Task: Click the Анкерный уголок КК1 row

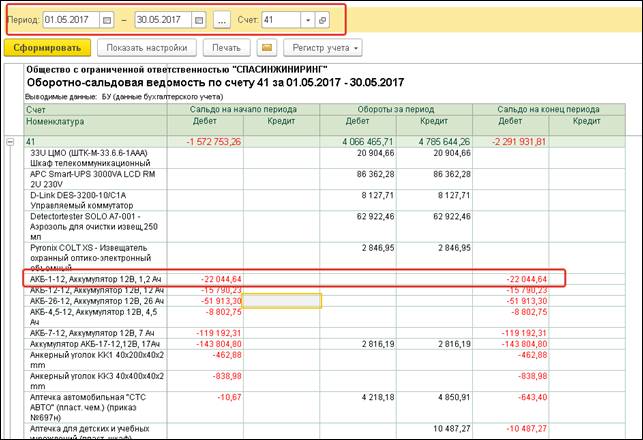Action: coord(80,359)
